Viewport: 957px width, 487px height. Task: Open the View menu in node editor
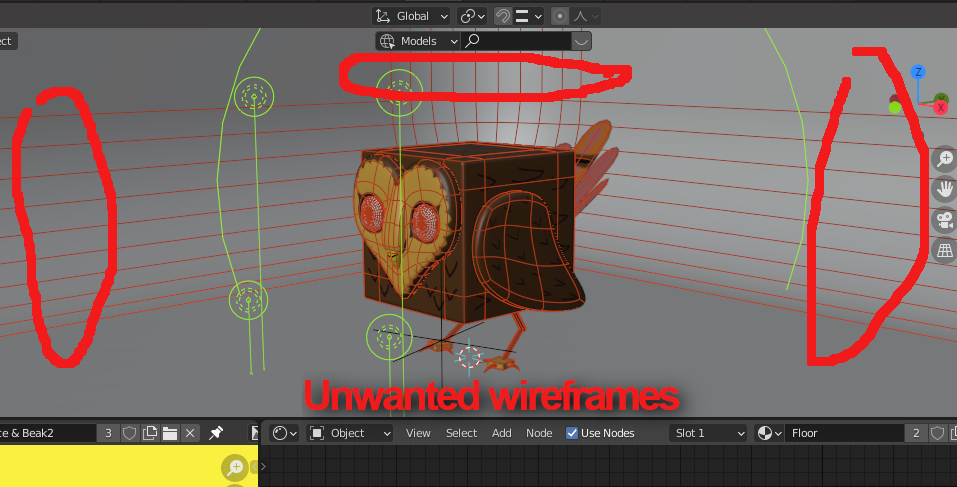pos(418,433)
